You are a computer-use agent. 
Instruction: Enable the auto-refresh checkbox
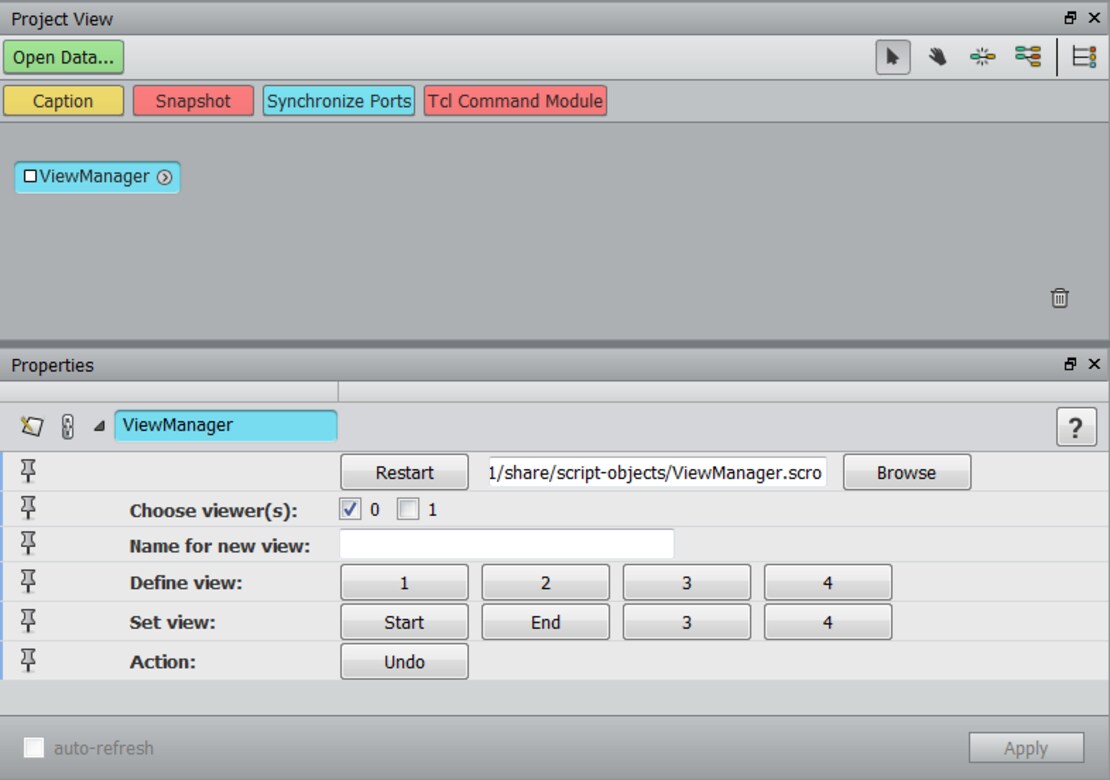tap(33, 747)
